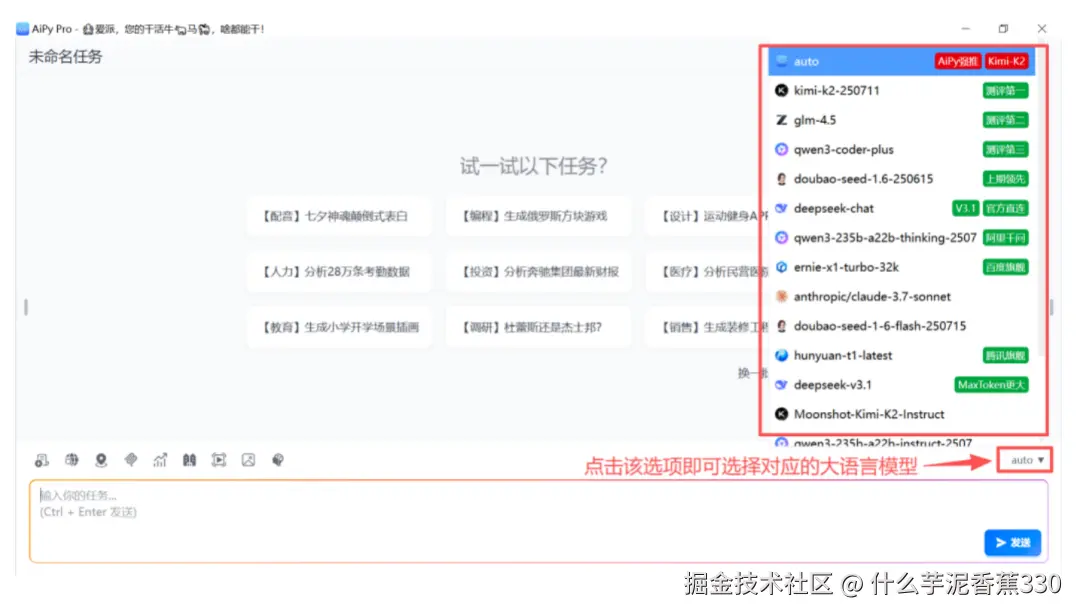Click the 未命名任务 task title

65,57
